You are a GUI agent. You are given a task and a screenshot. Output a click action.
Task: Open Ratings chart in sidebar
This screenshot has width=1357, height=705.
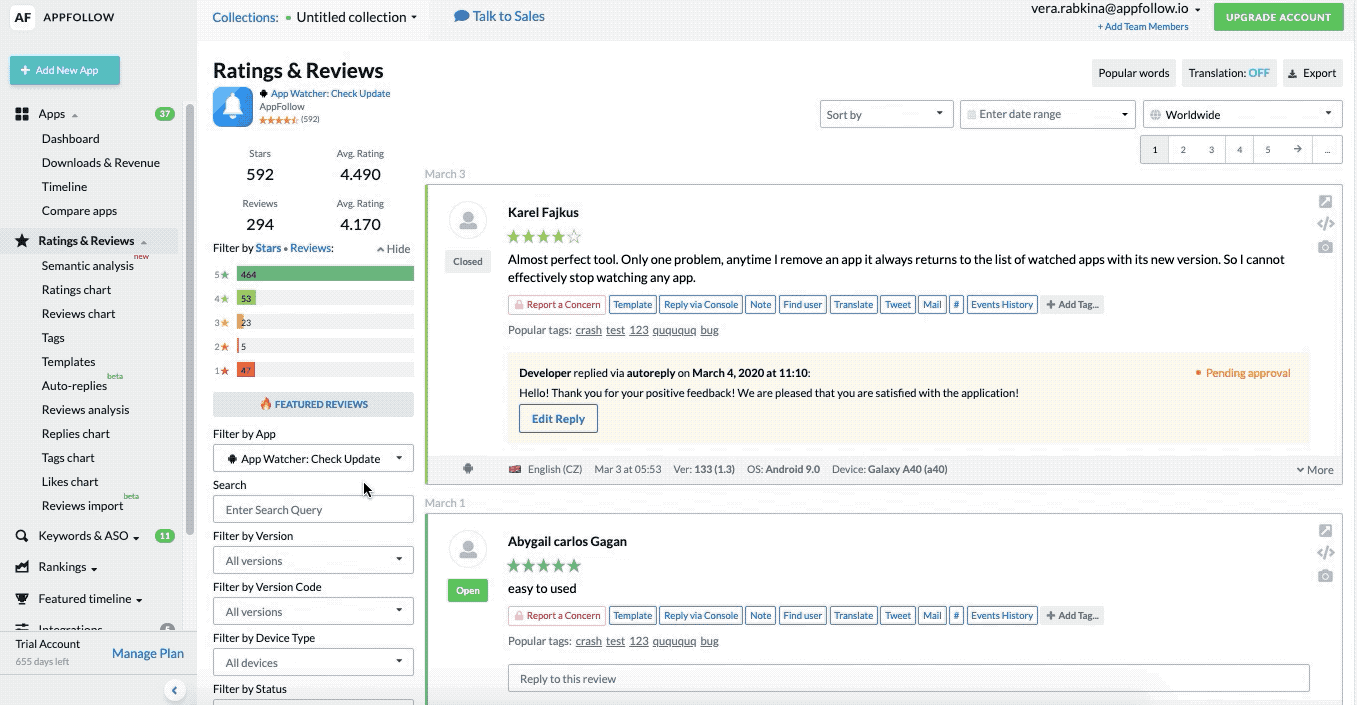click(76, 290)
